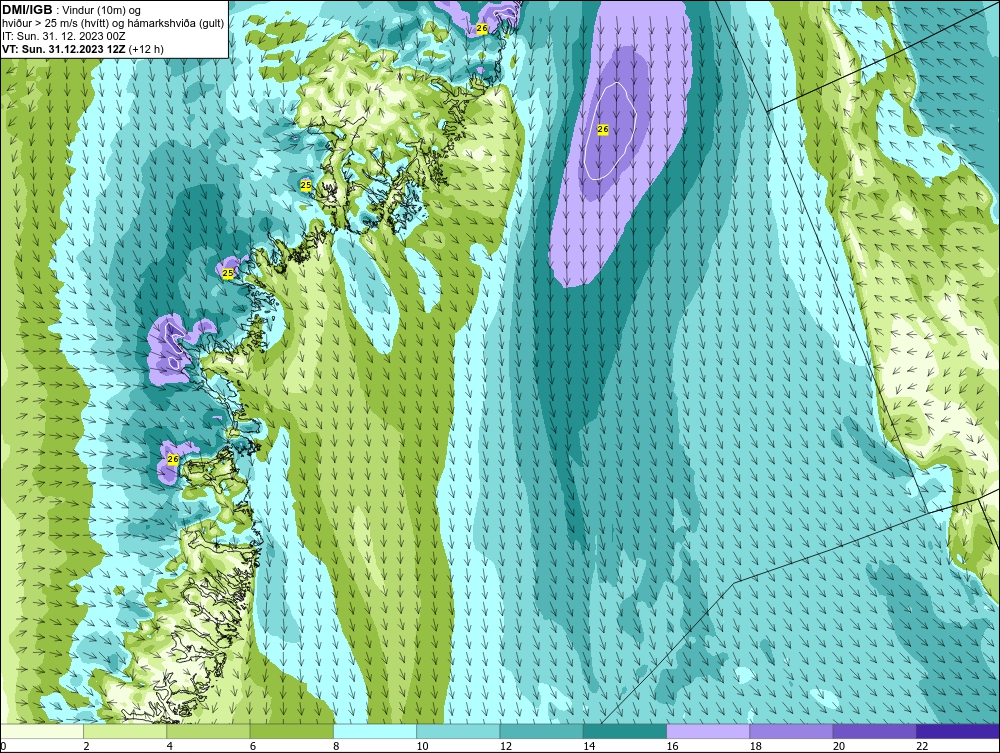The width and height of the screenshot is (1000, 753).
Task: Click the 26 gust label beside the southwest coast purple patch
Action: pyautogui.click(x=173, y=459)
